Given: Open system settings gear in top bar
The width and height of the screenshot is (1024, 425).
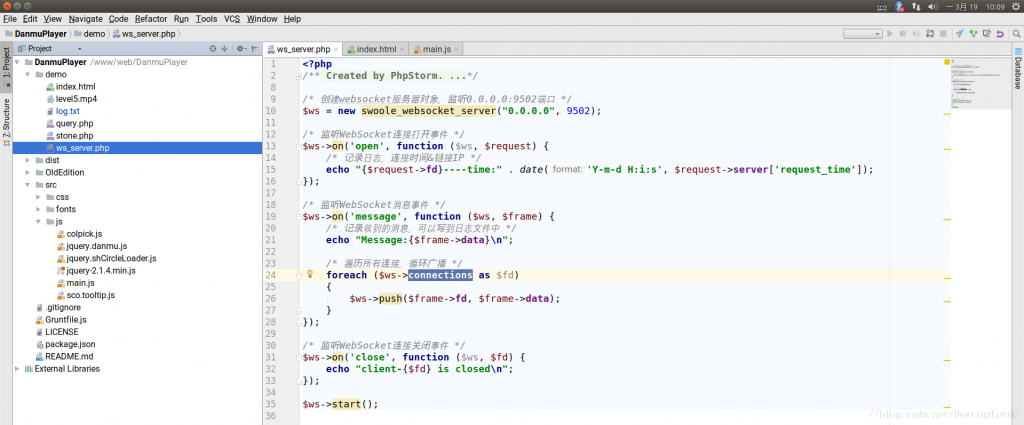Looking at the screenshot, I should pos(1014,6).
